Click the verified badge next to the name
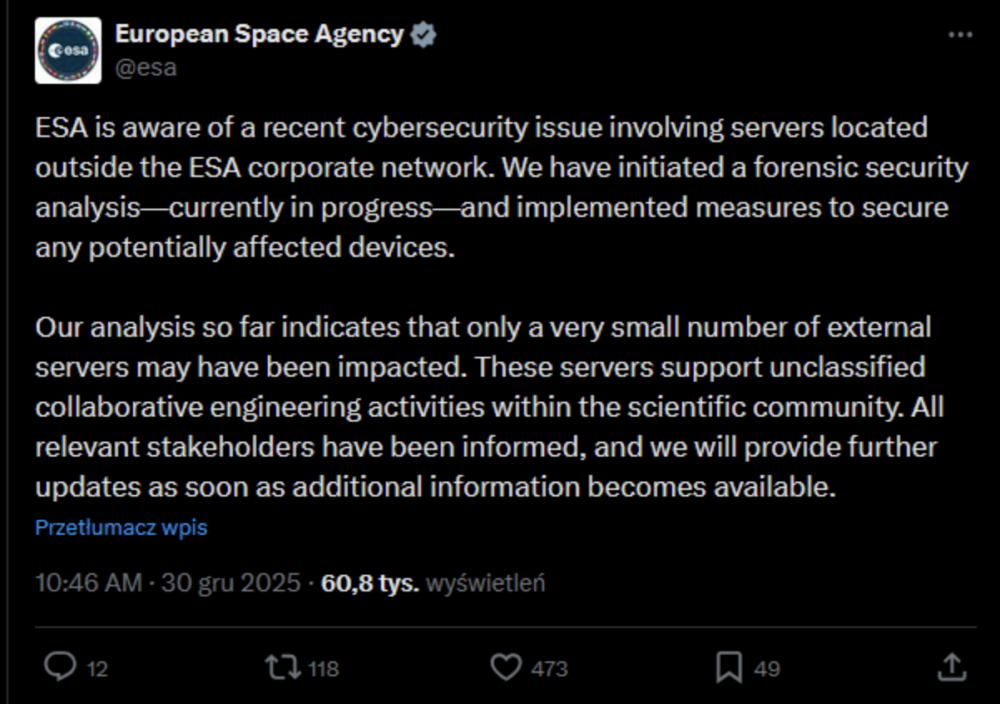 point(424,34)
